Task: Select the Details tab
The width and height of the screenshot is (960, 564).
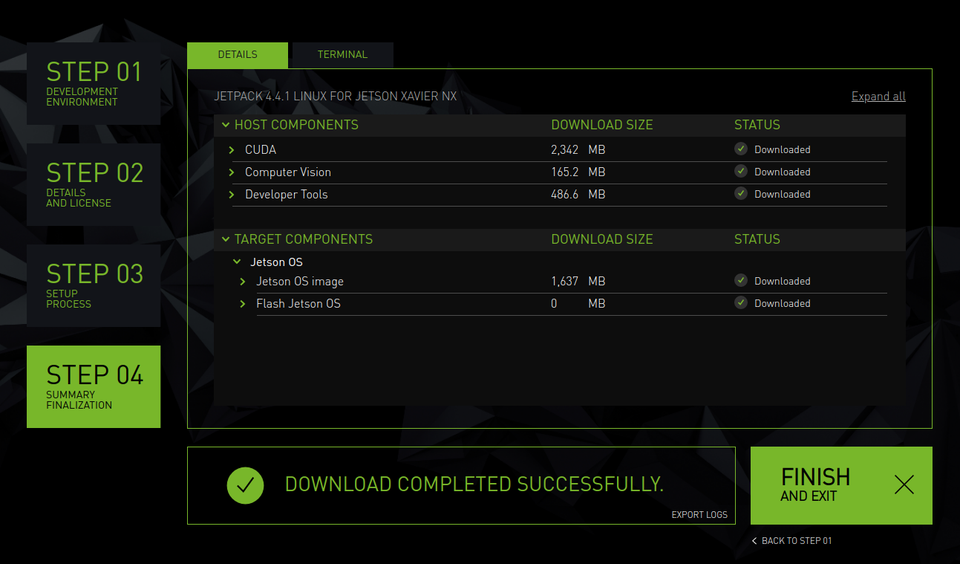Action: coord(238,55)
